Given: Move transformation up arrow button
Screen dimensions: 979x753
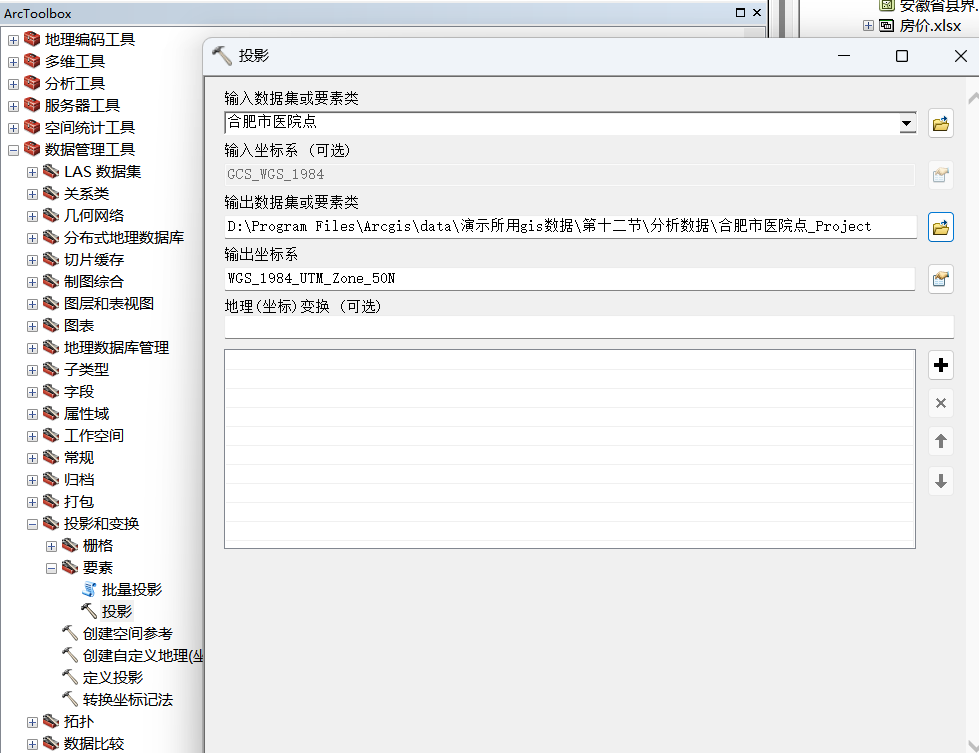Looking at the screenshot, I should [x=940, y=441].
